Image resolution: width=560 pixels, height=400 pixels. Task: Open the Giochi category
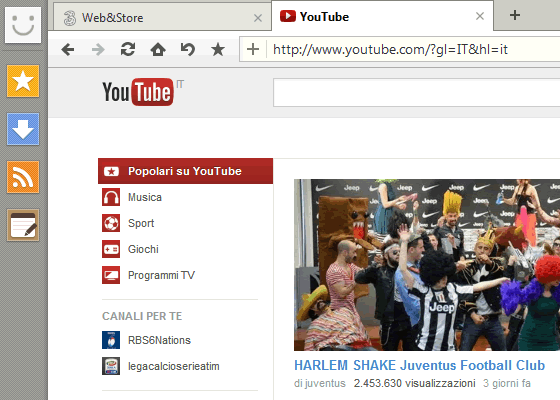coord(143,249)
